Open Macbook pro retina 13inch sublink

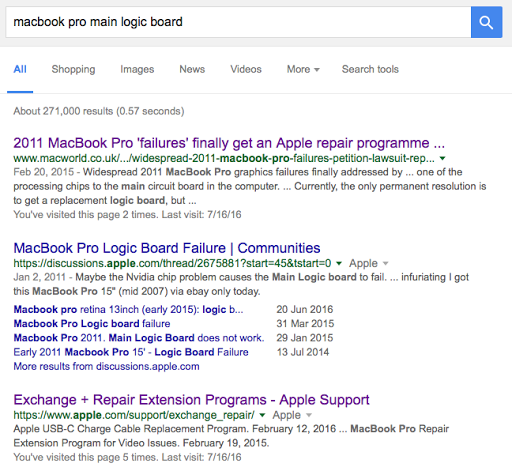tap(128, 309)
